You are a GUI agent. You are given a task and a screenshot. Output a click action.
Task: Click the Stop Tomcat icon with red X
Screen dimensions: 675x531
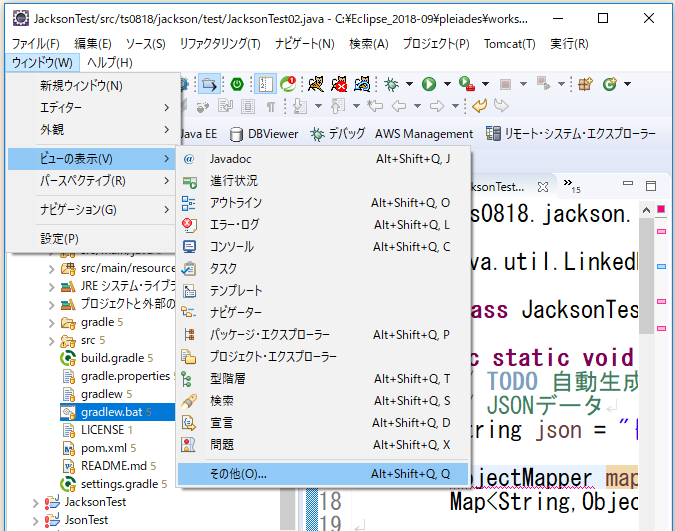click(339, 84)
